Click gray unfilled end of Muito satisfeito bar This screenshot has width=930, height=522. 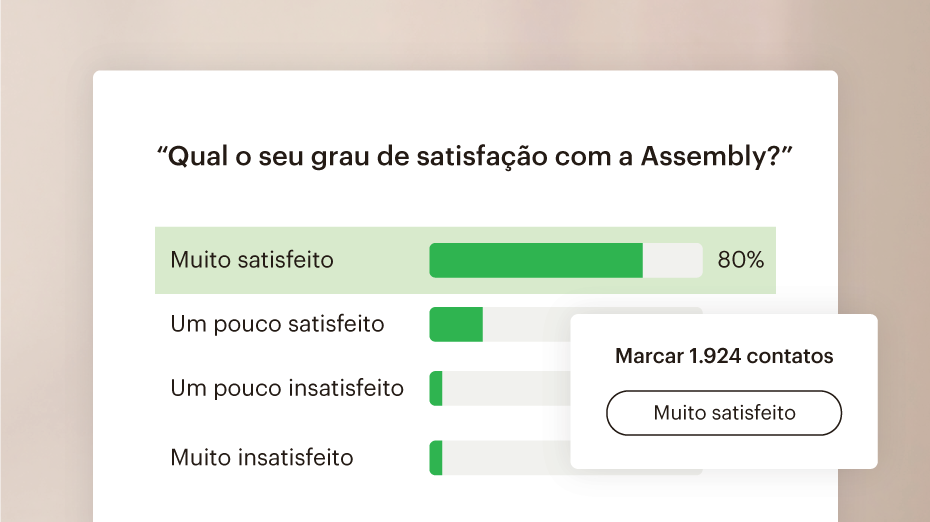(672, 260)
